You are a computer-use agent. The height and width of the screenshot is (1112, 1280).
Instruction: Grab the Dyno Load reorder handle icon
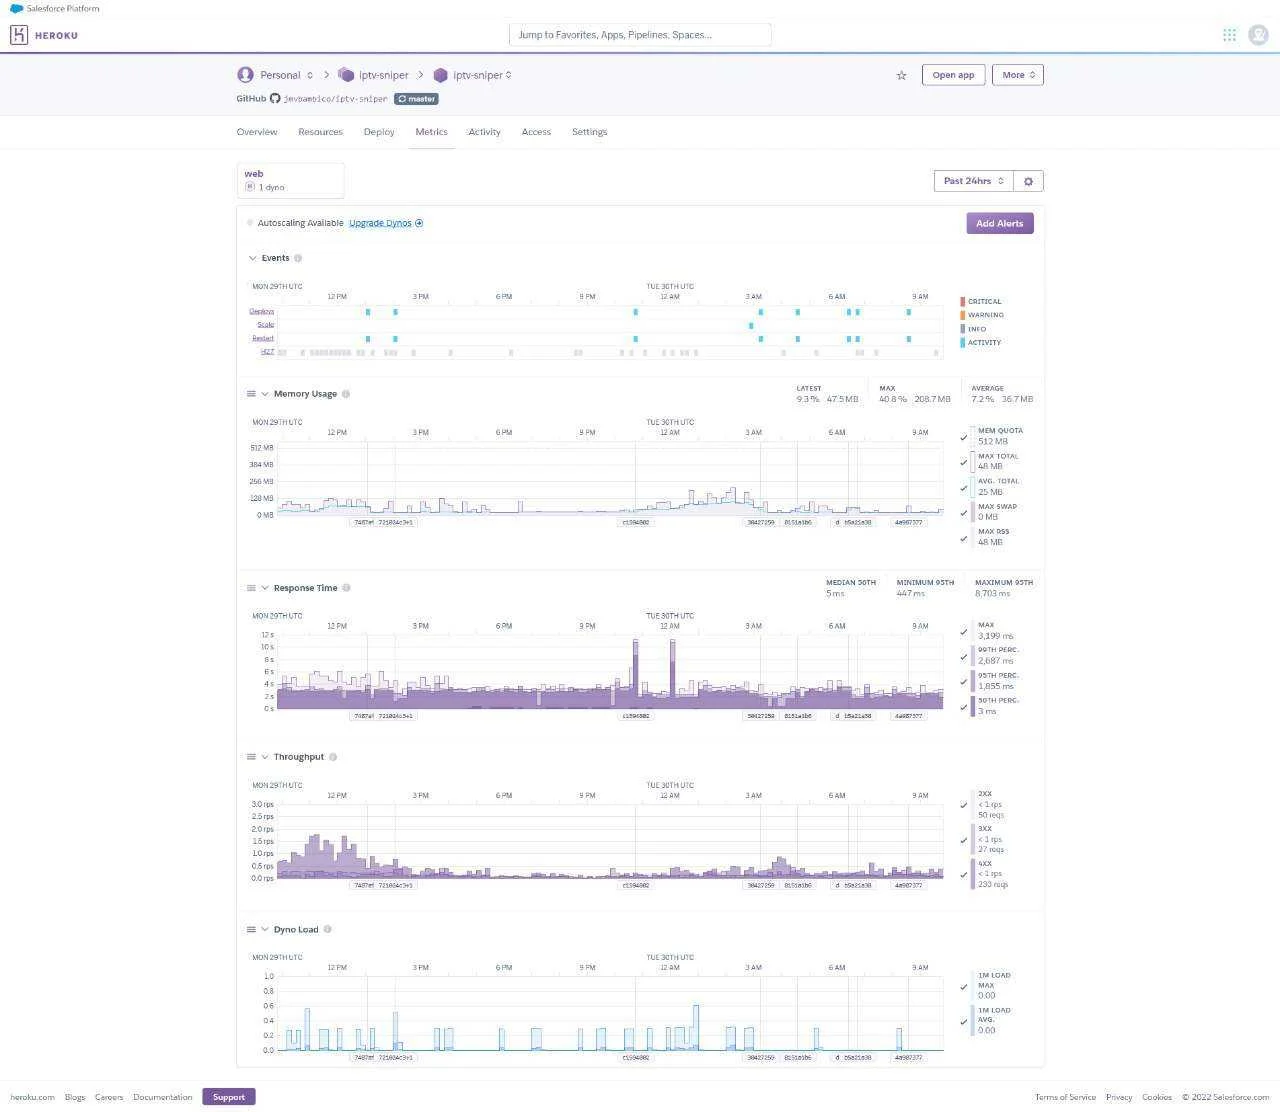(x=251, y=929)
